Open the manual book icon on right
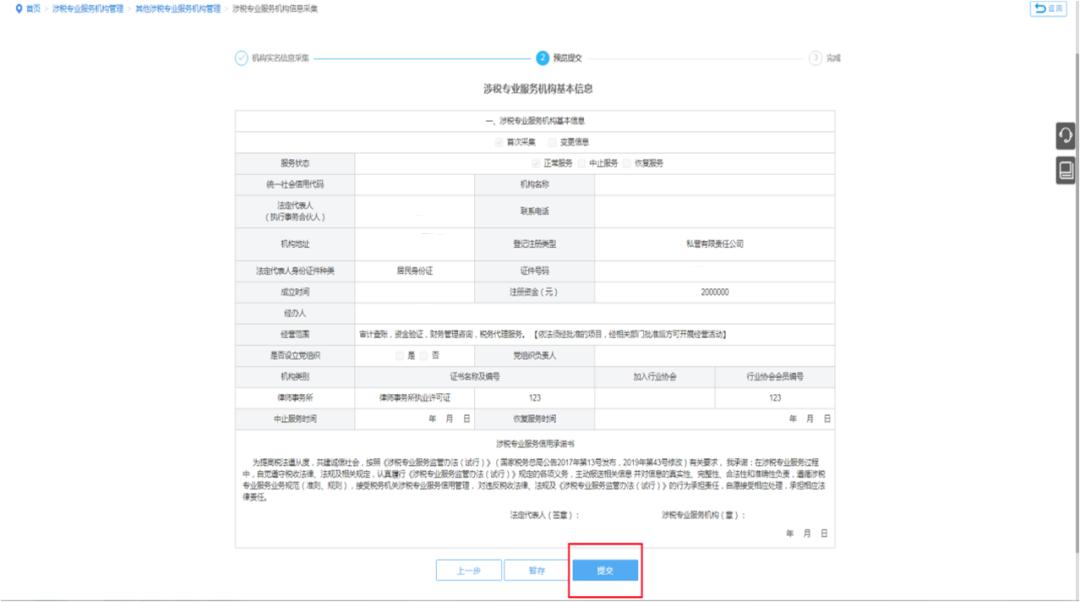Screen dimensions: 1080x602 pyautogui.click(x=1066, y=171)
